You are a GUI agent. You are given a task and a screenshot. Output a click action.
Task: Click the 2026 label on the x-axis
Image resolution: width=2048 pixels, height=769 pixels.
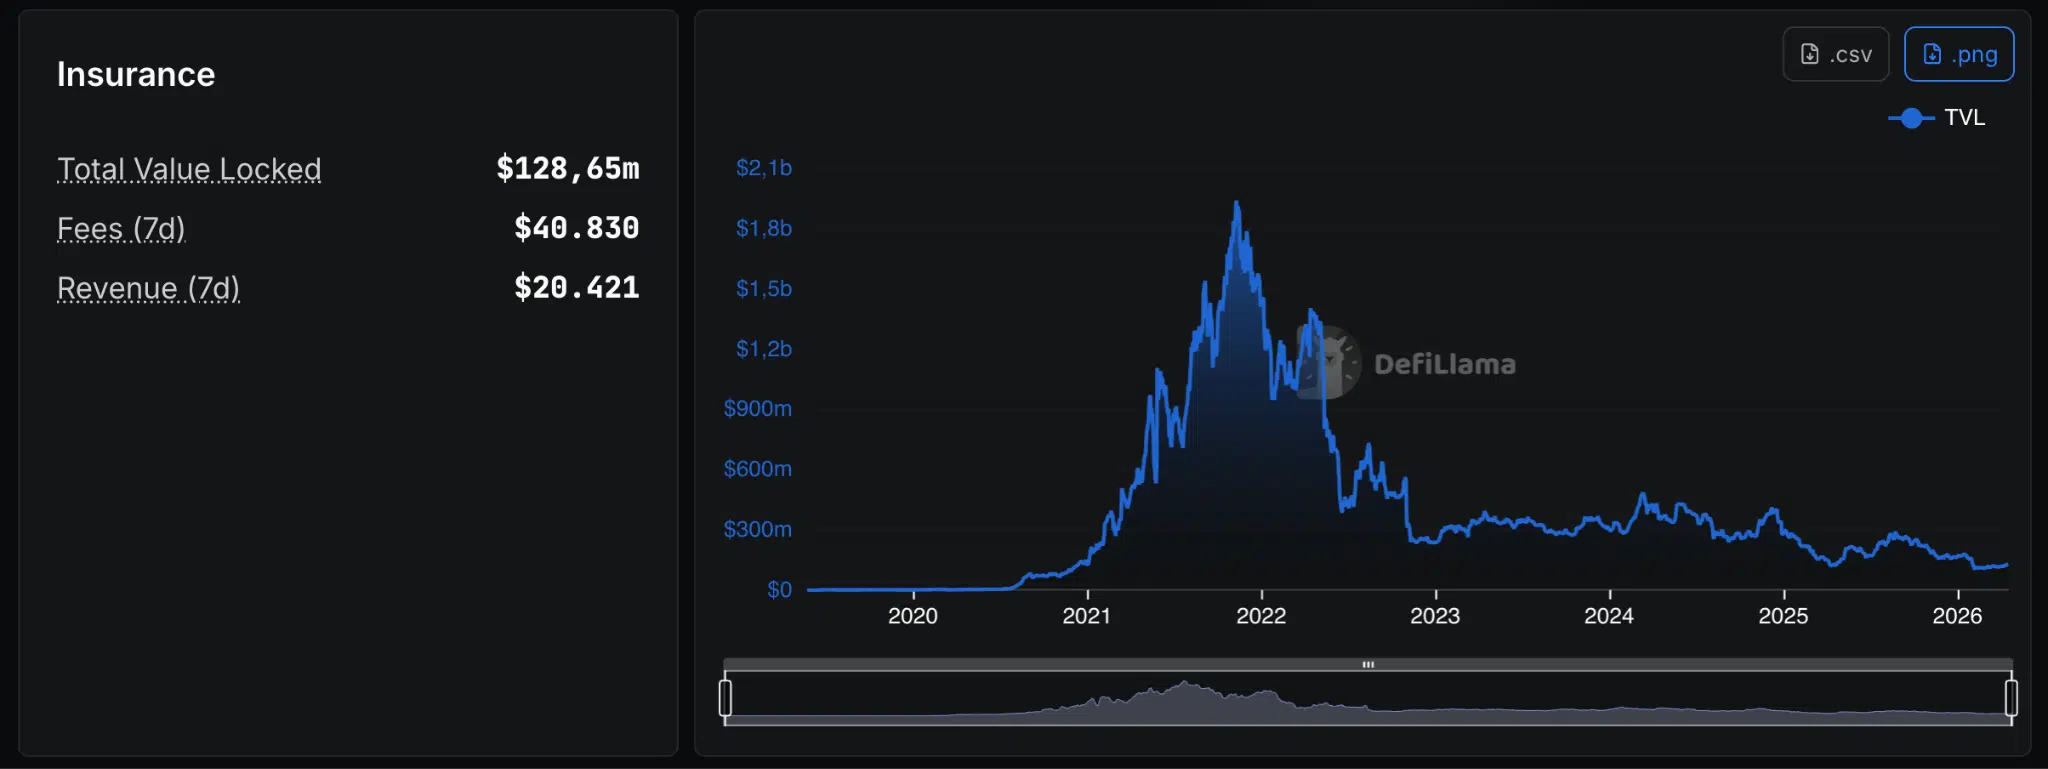pyautogui.click(x=1956, y=616)
